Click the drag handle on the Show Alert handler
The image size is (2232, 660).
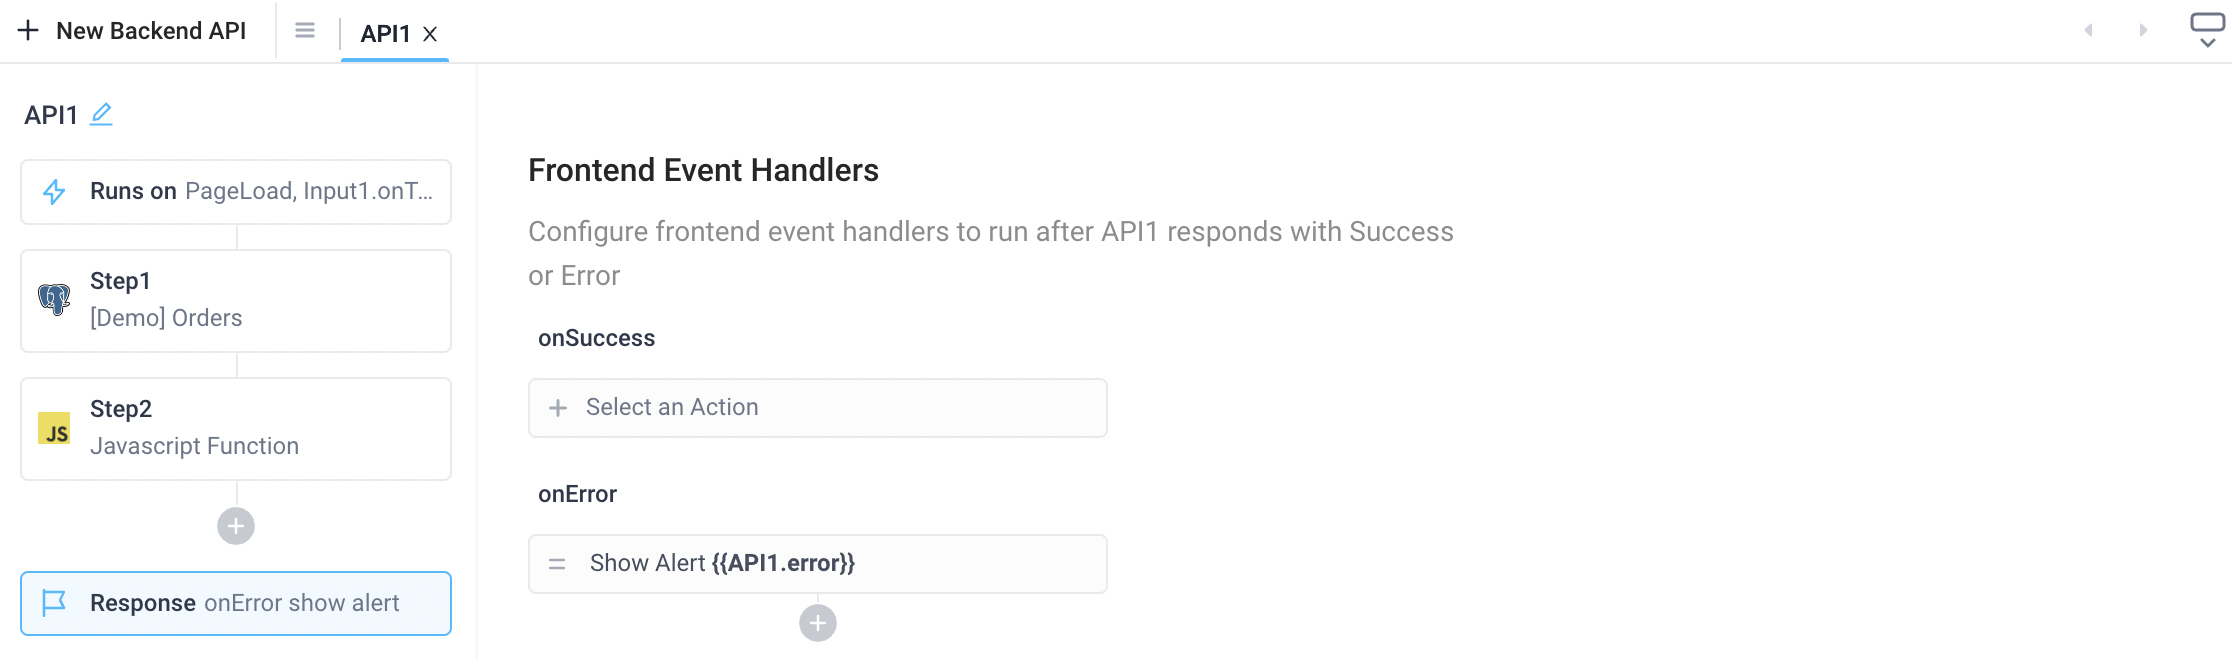tap(558, 562)
